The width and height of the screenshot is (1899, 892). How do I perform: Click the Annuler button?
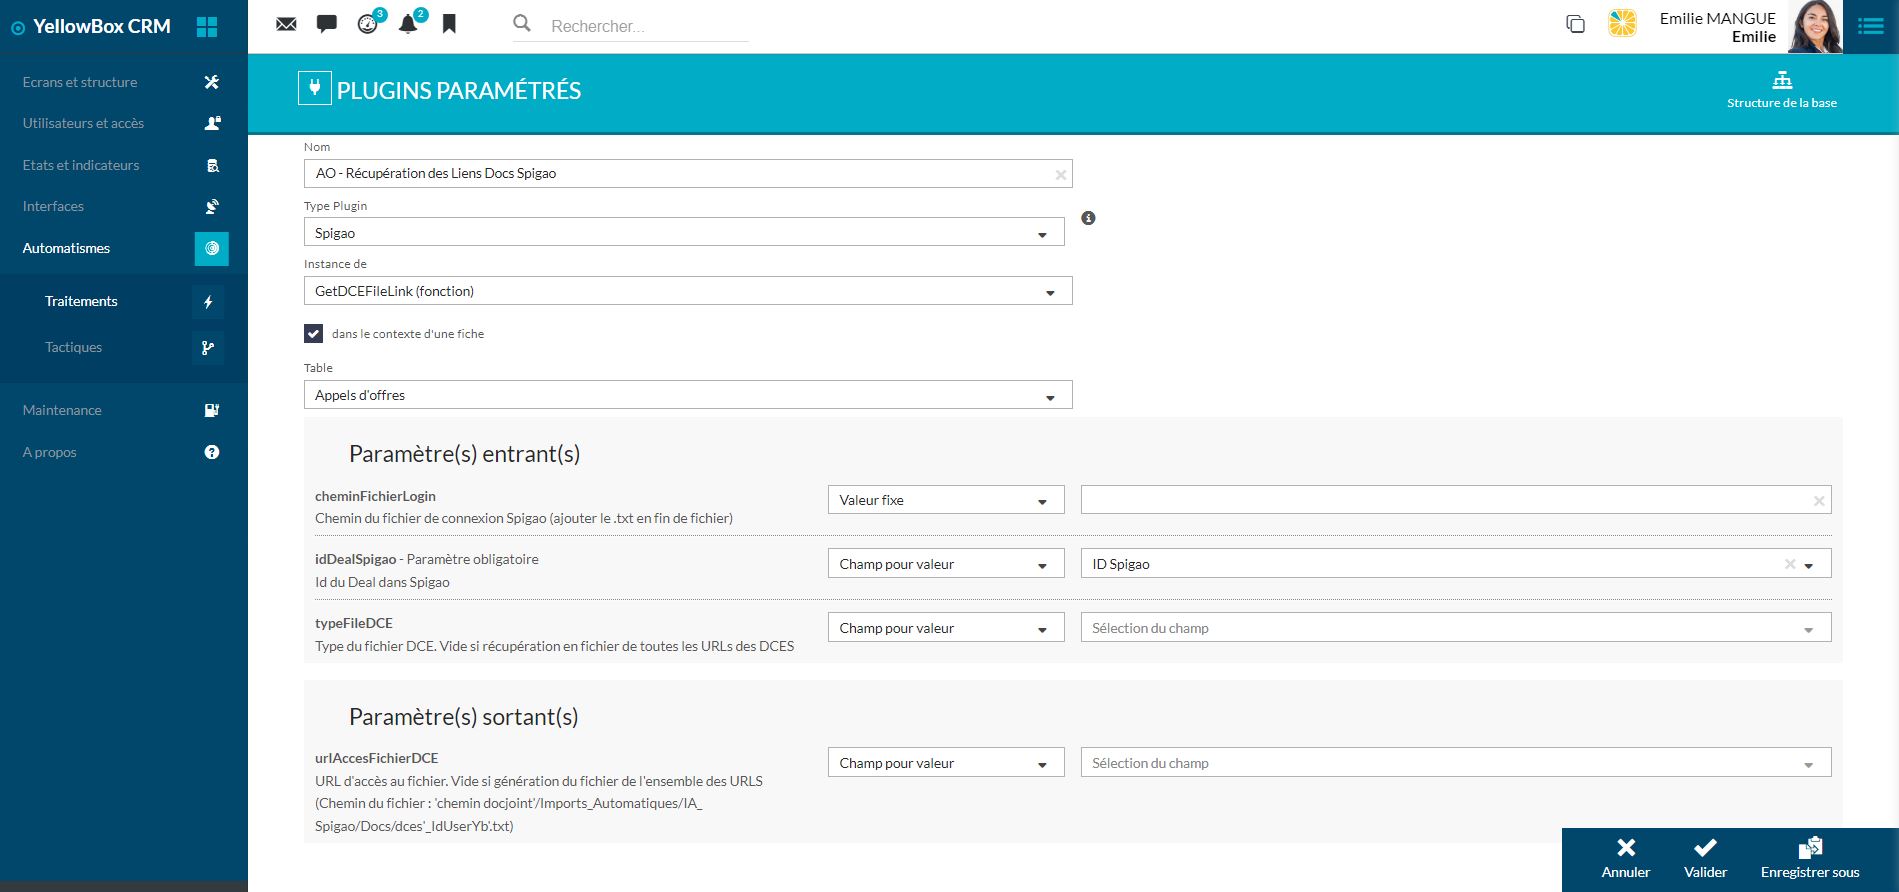pyautogui.click(x=1625, y=859)
